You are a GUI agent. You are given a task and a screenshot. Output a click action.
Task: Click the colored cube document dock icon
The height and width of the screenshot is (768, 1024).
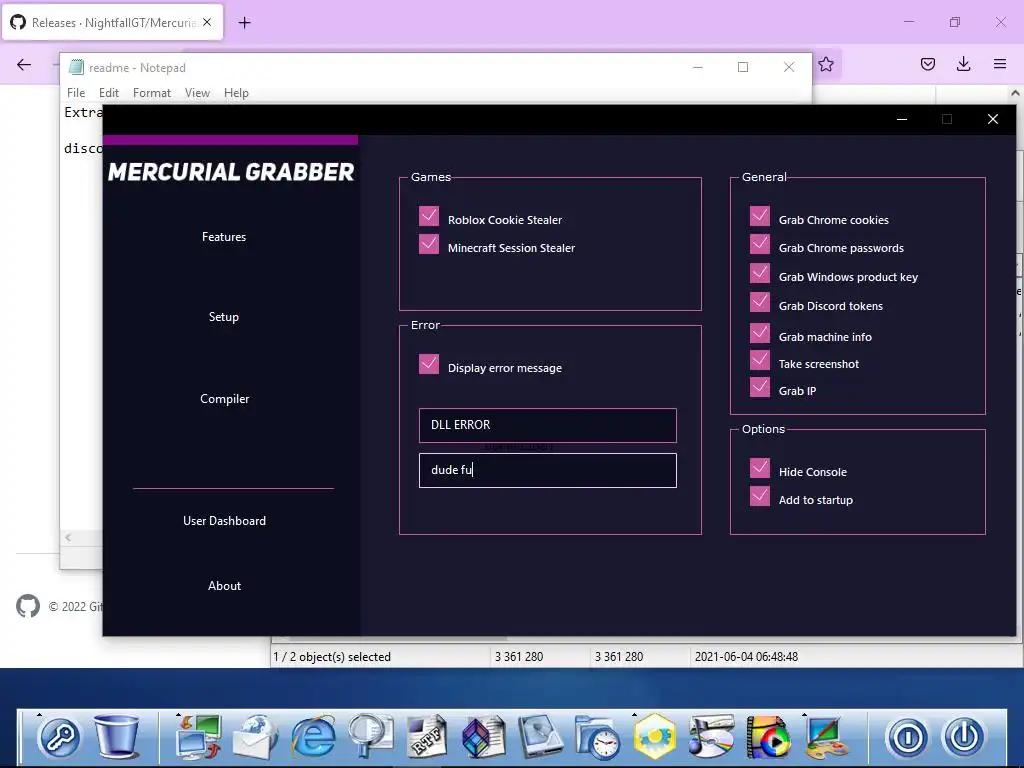click(x=484, y=737)
